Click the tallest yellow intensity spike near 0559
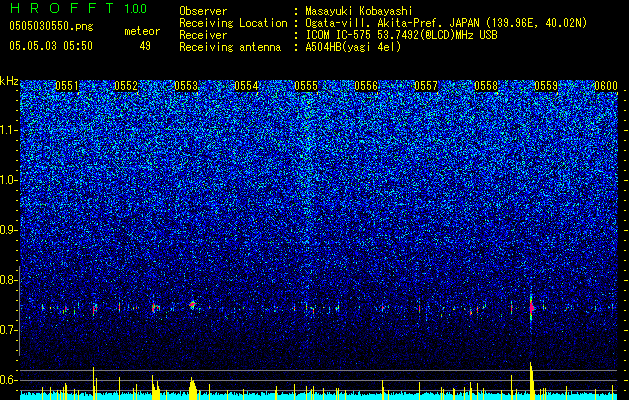629x400 pixels. [532, 381]
